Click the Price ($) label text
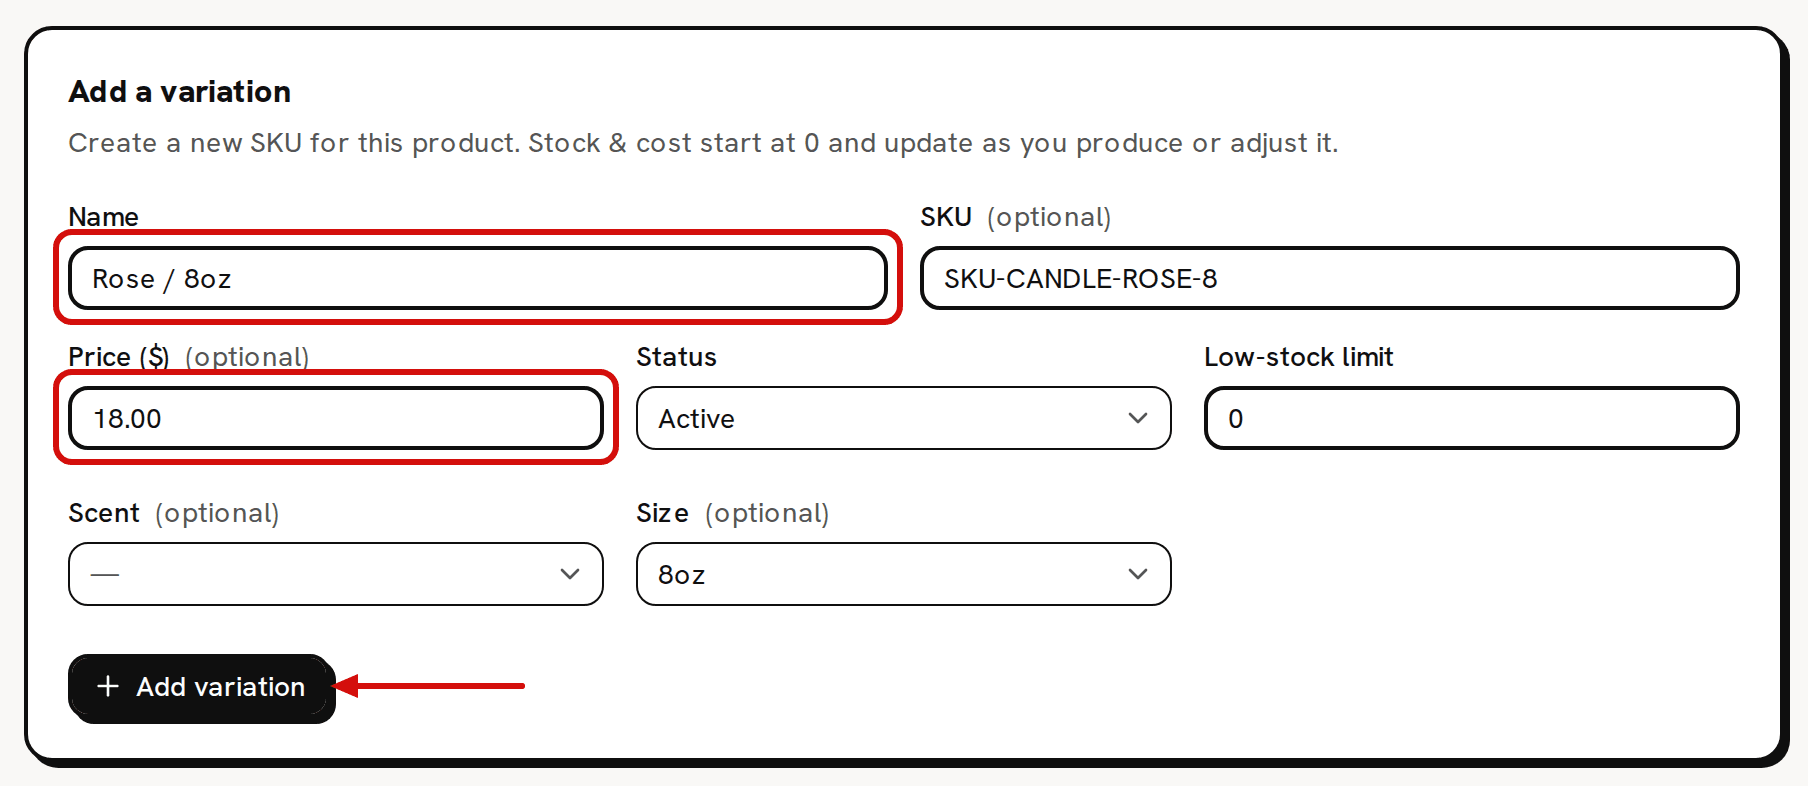 click(x=119, y=357)
